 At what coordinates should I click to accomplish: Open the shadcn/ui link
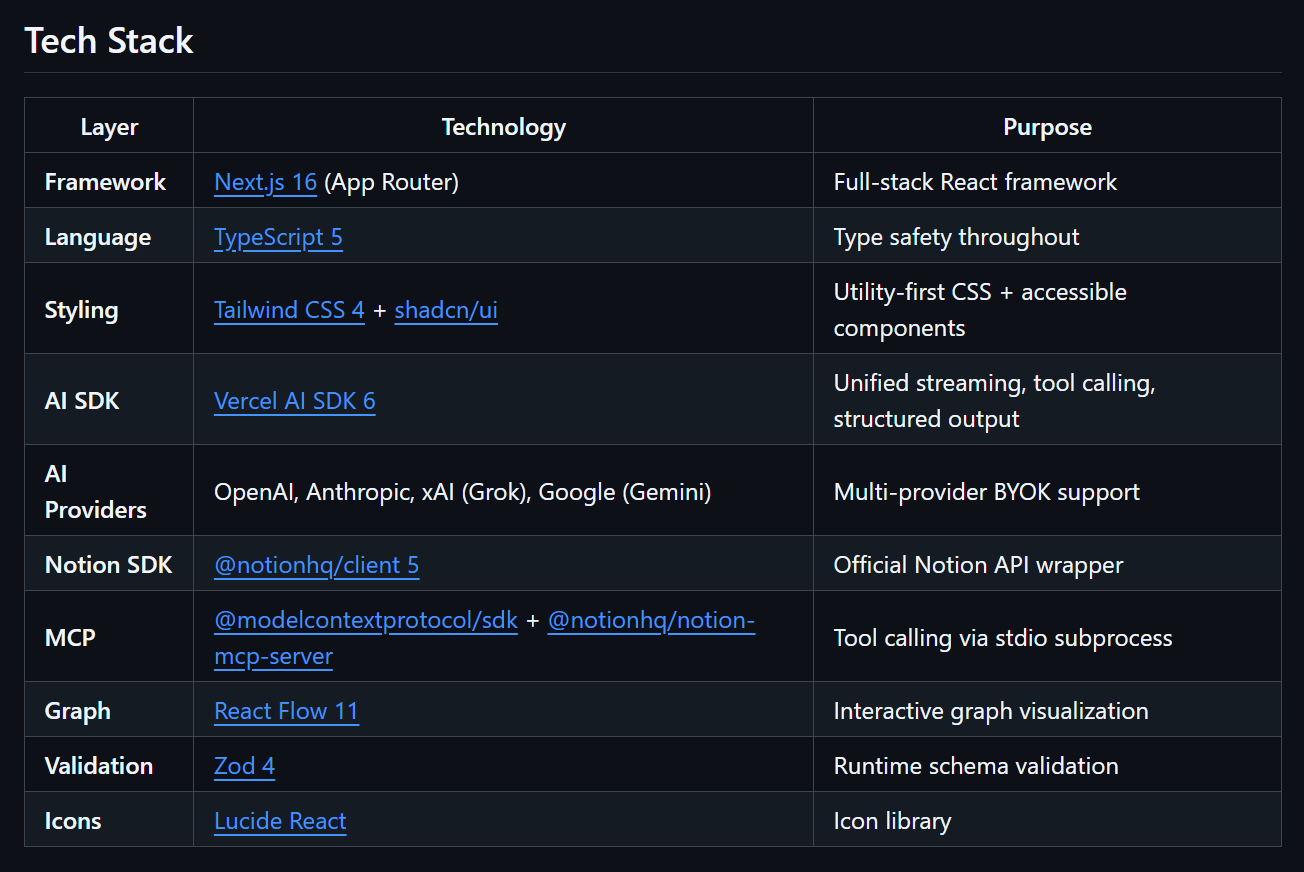pos(446,310)
